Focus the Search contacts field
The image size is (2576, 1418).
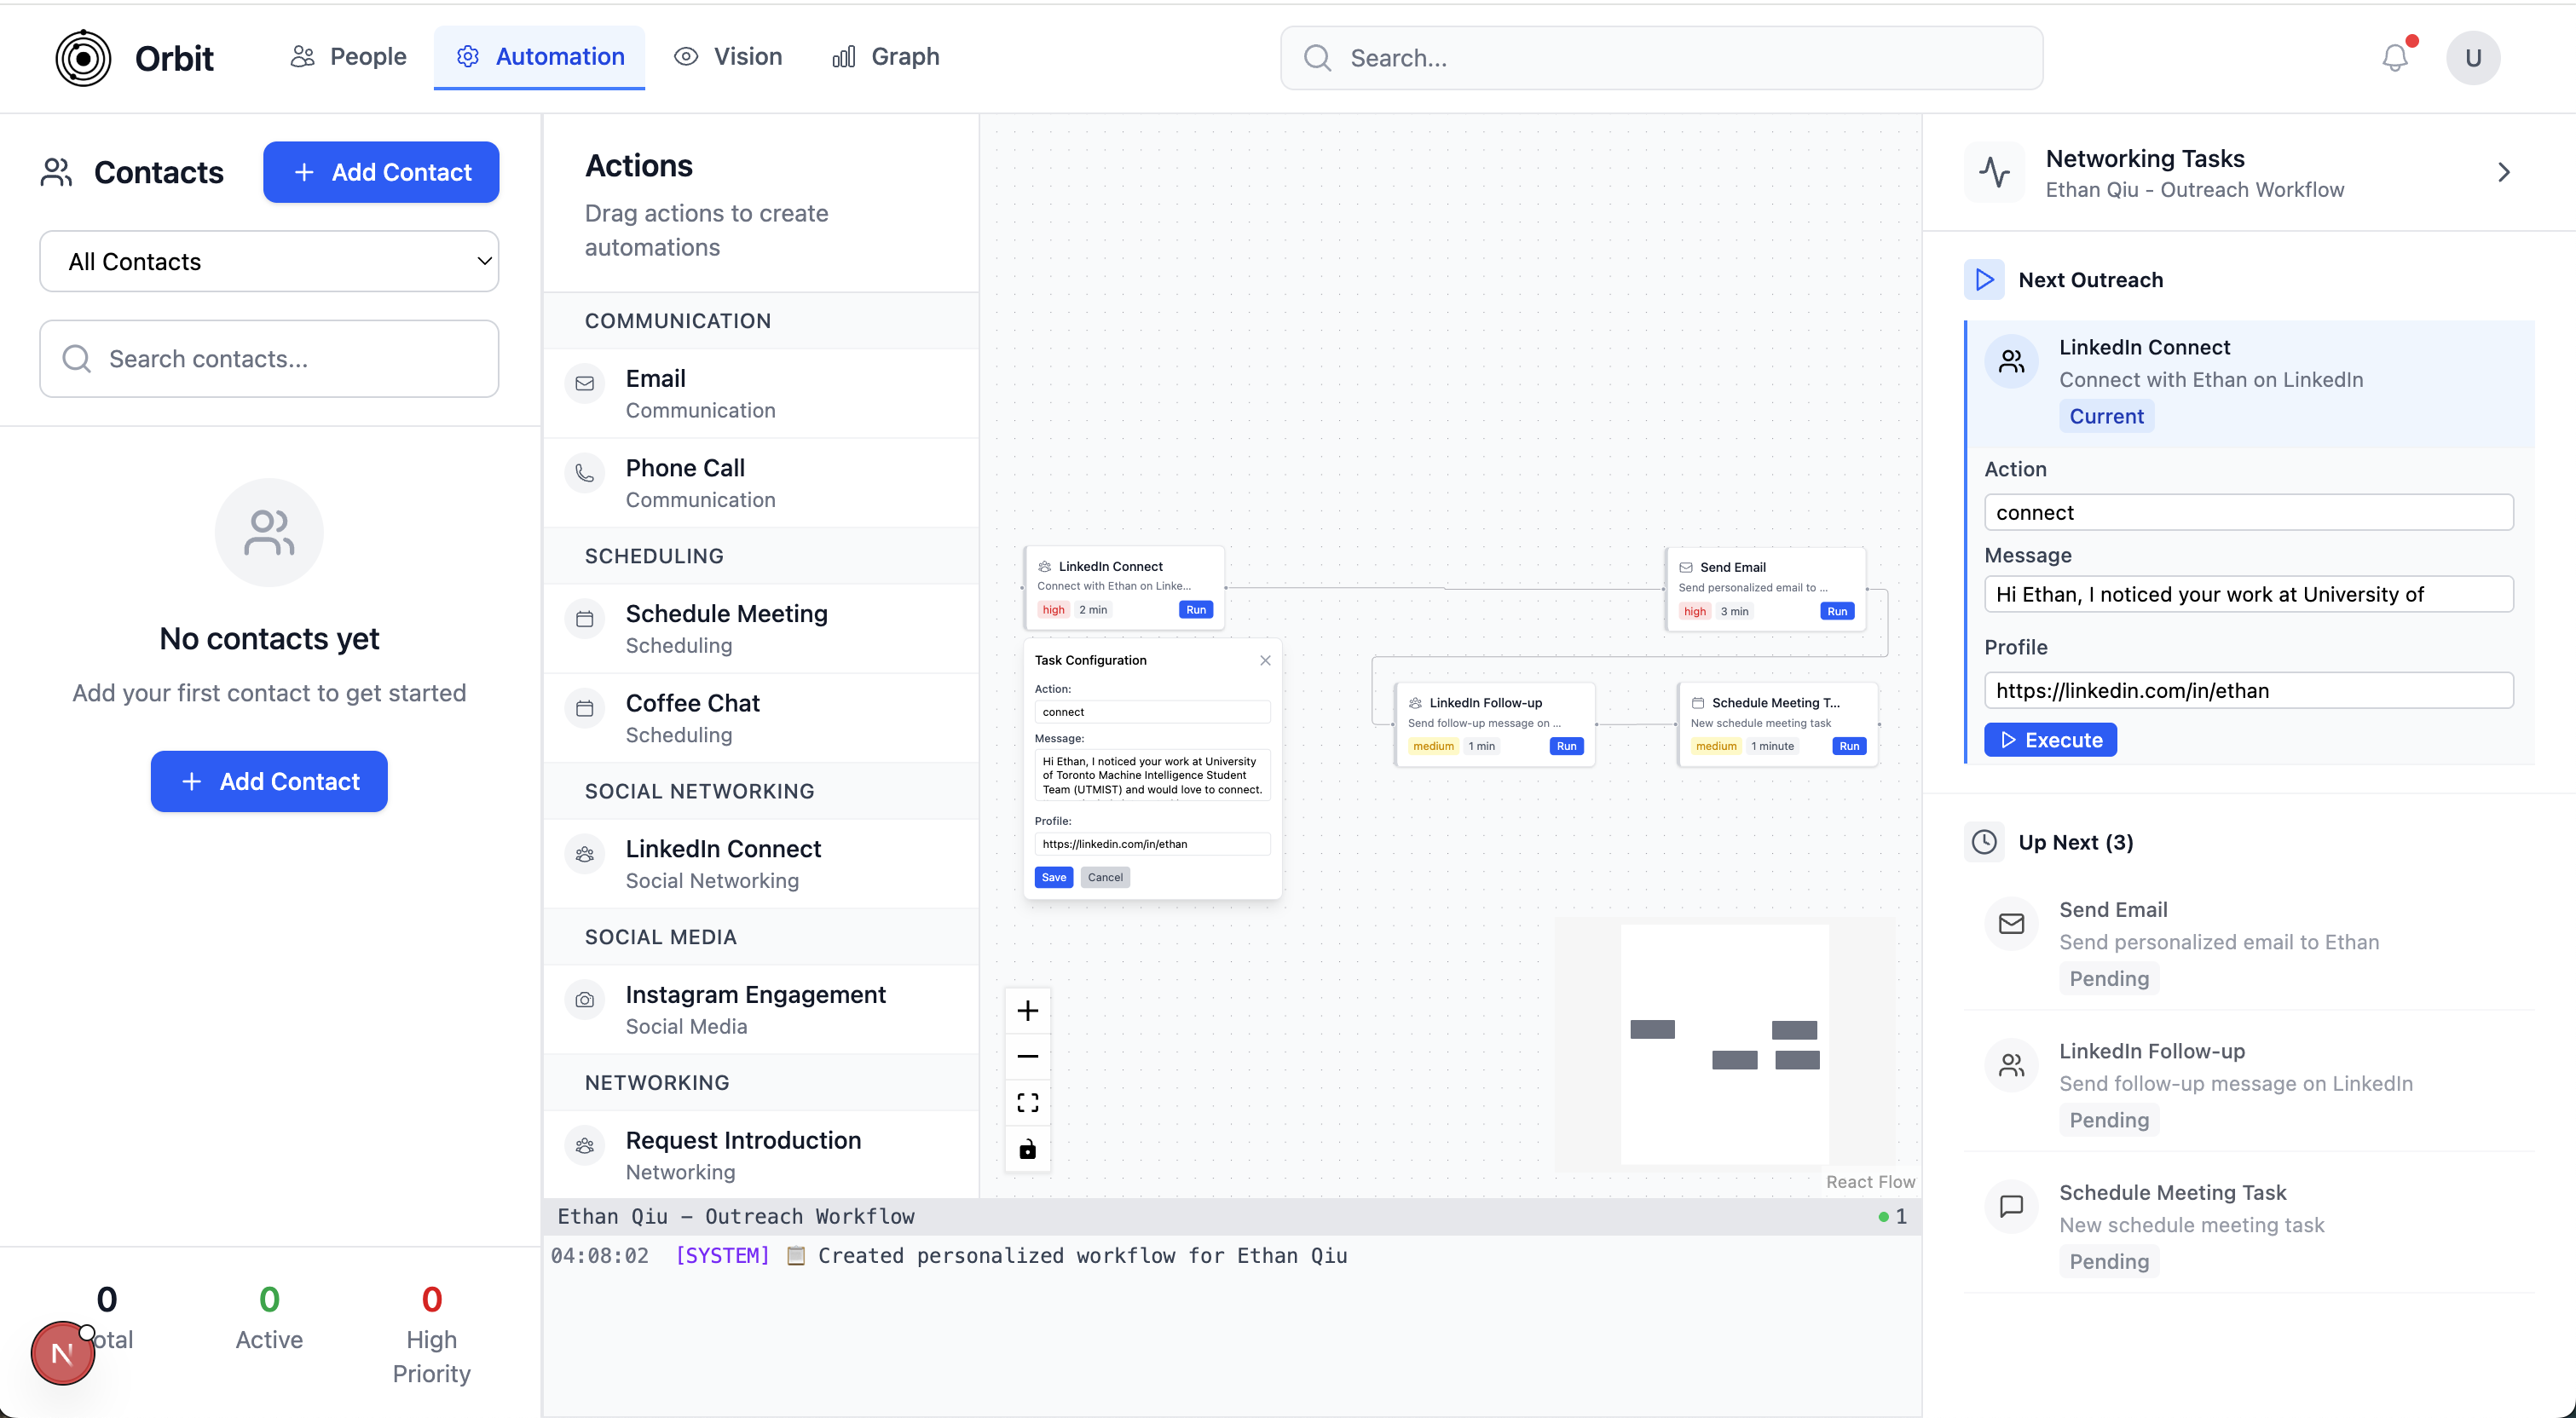pos(269,359)
